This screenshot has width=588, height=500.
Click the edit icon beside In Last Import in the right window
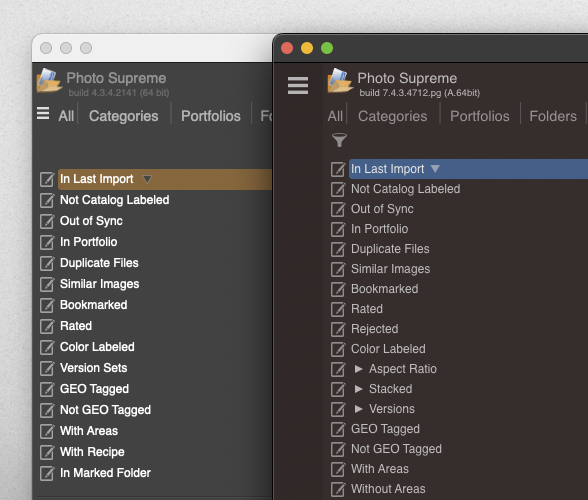click(x=338, y=169)
